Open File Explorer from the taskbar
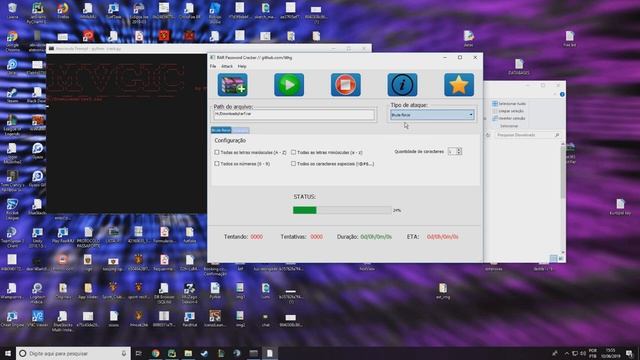Image resolution: width=640 pixels, height=360 pixels. pyautogui.click(x=188, y=353)
